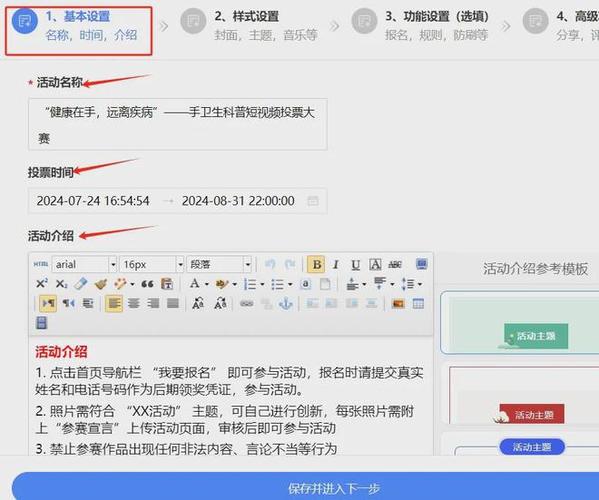Open the line height arrow
The height and width of the screenshot is (500, 599).
[420, 284]
